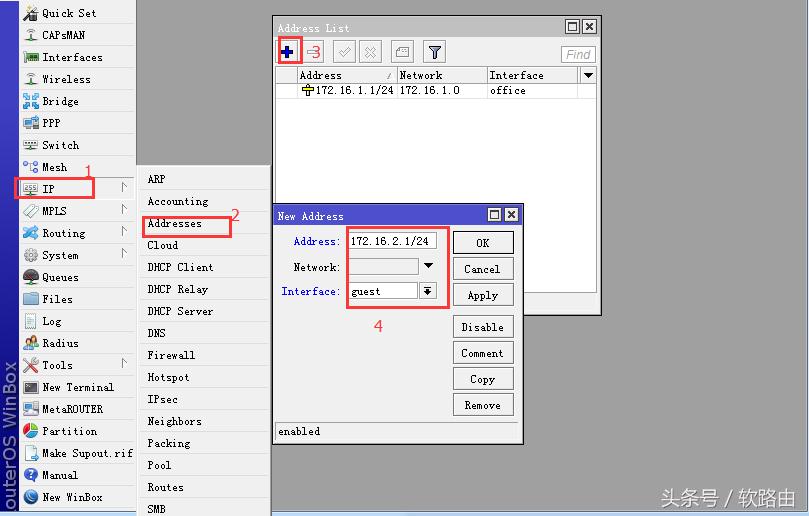Click the Interfaces card icon
This screenshot has height=516, width=809.
30,57
